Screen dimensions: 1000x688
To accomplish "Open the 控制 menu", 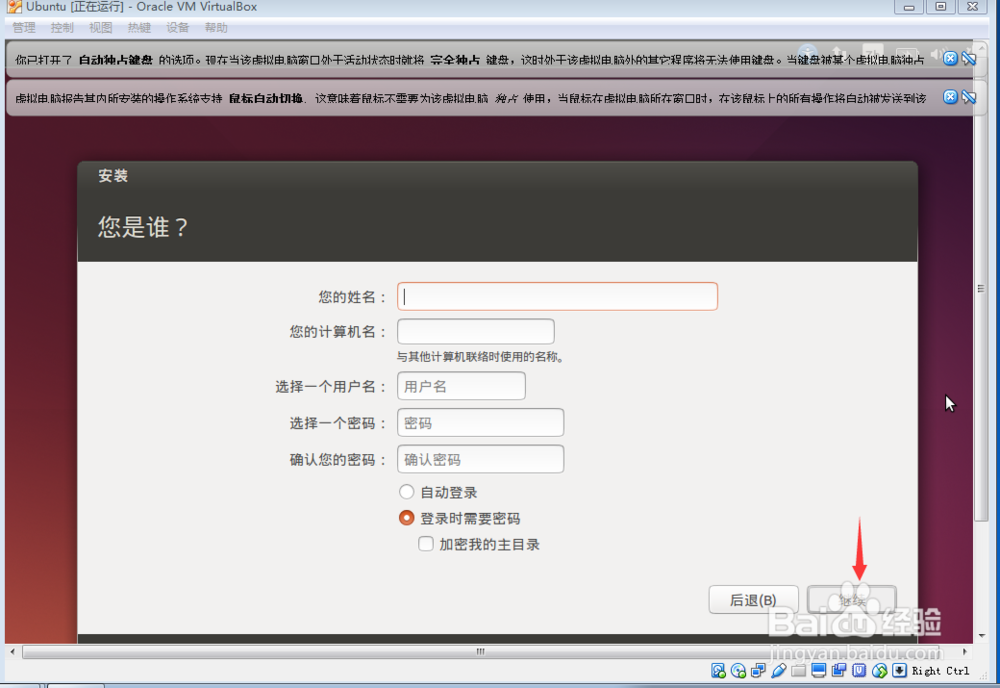I will tap(61, 27).
